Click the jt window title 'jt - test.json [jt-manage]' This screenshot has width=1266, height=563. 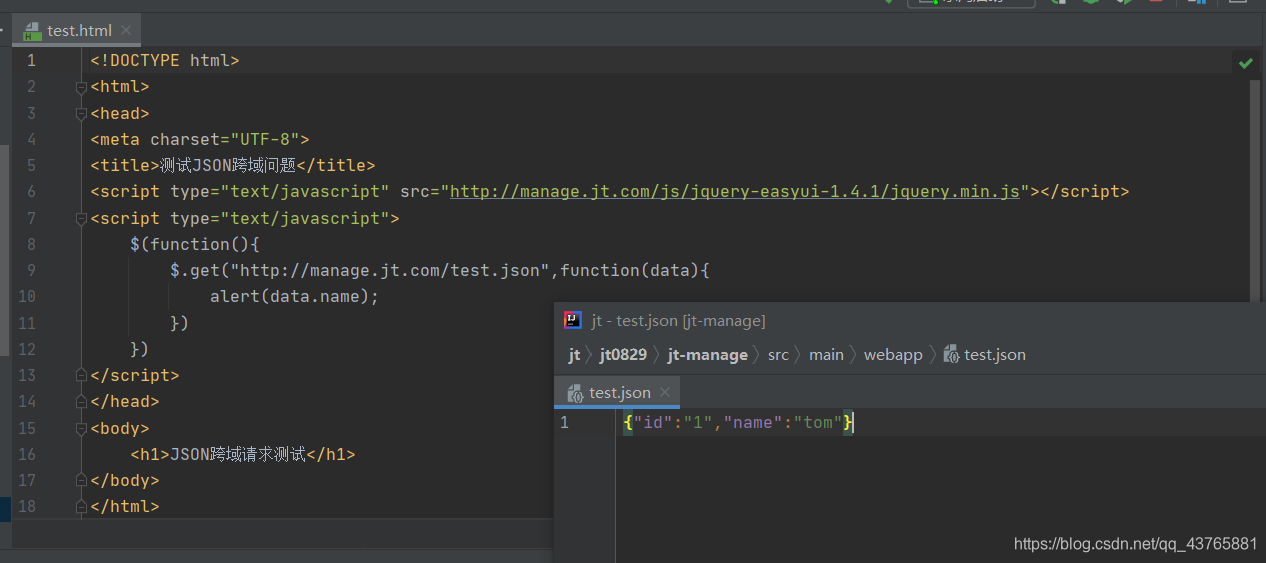[679, 320]
